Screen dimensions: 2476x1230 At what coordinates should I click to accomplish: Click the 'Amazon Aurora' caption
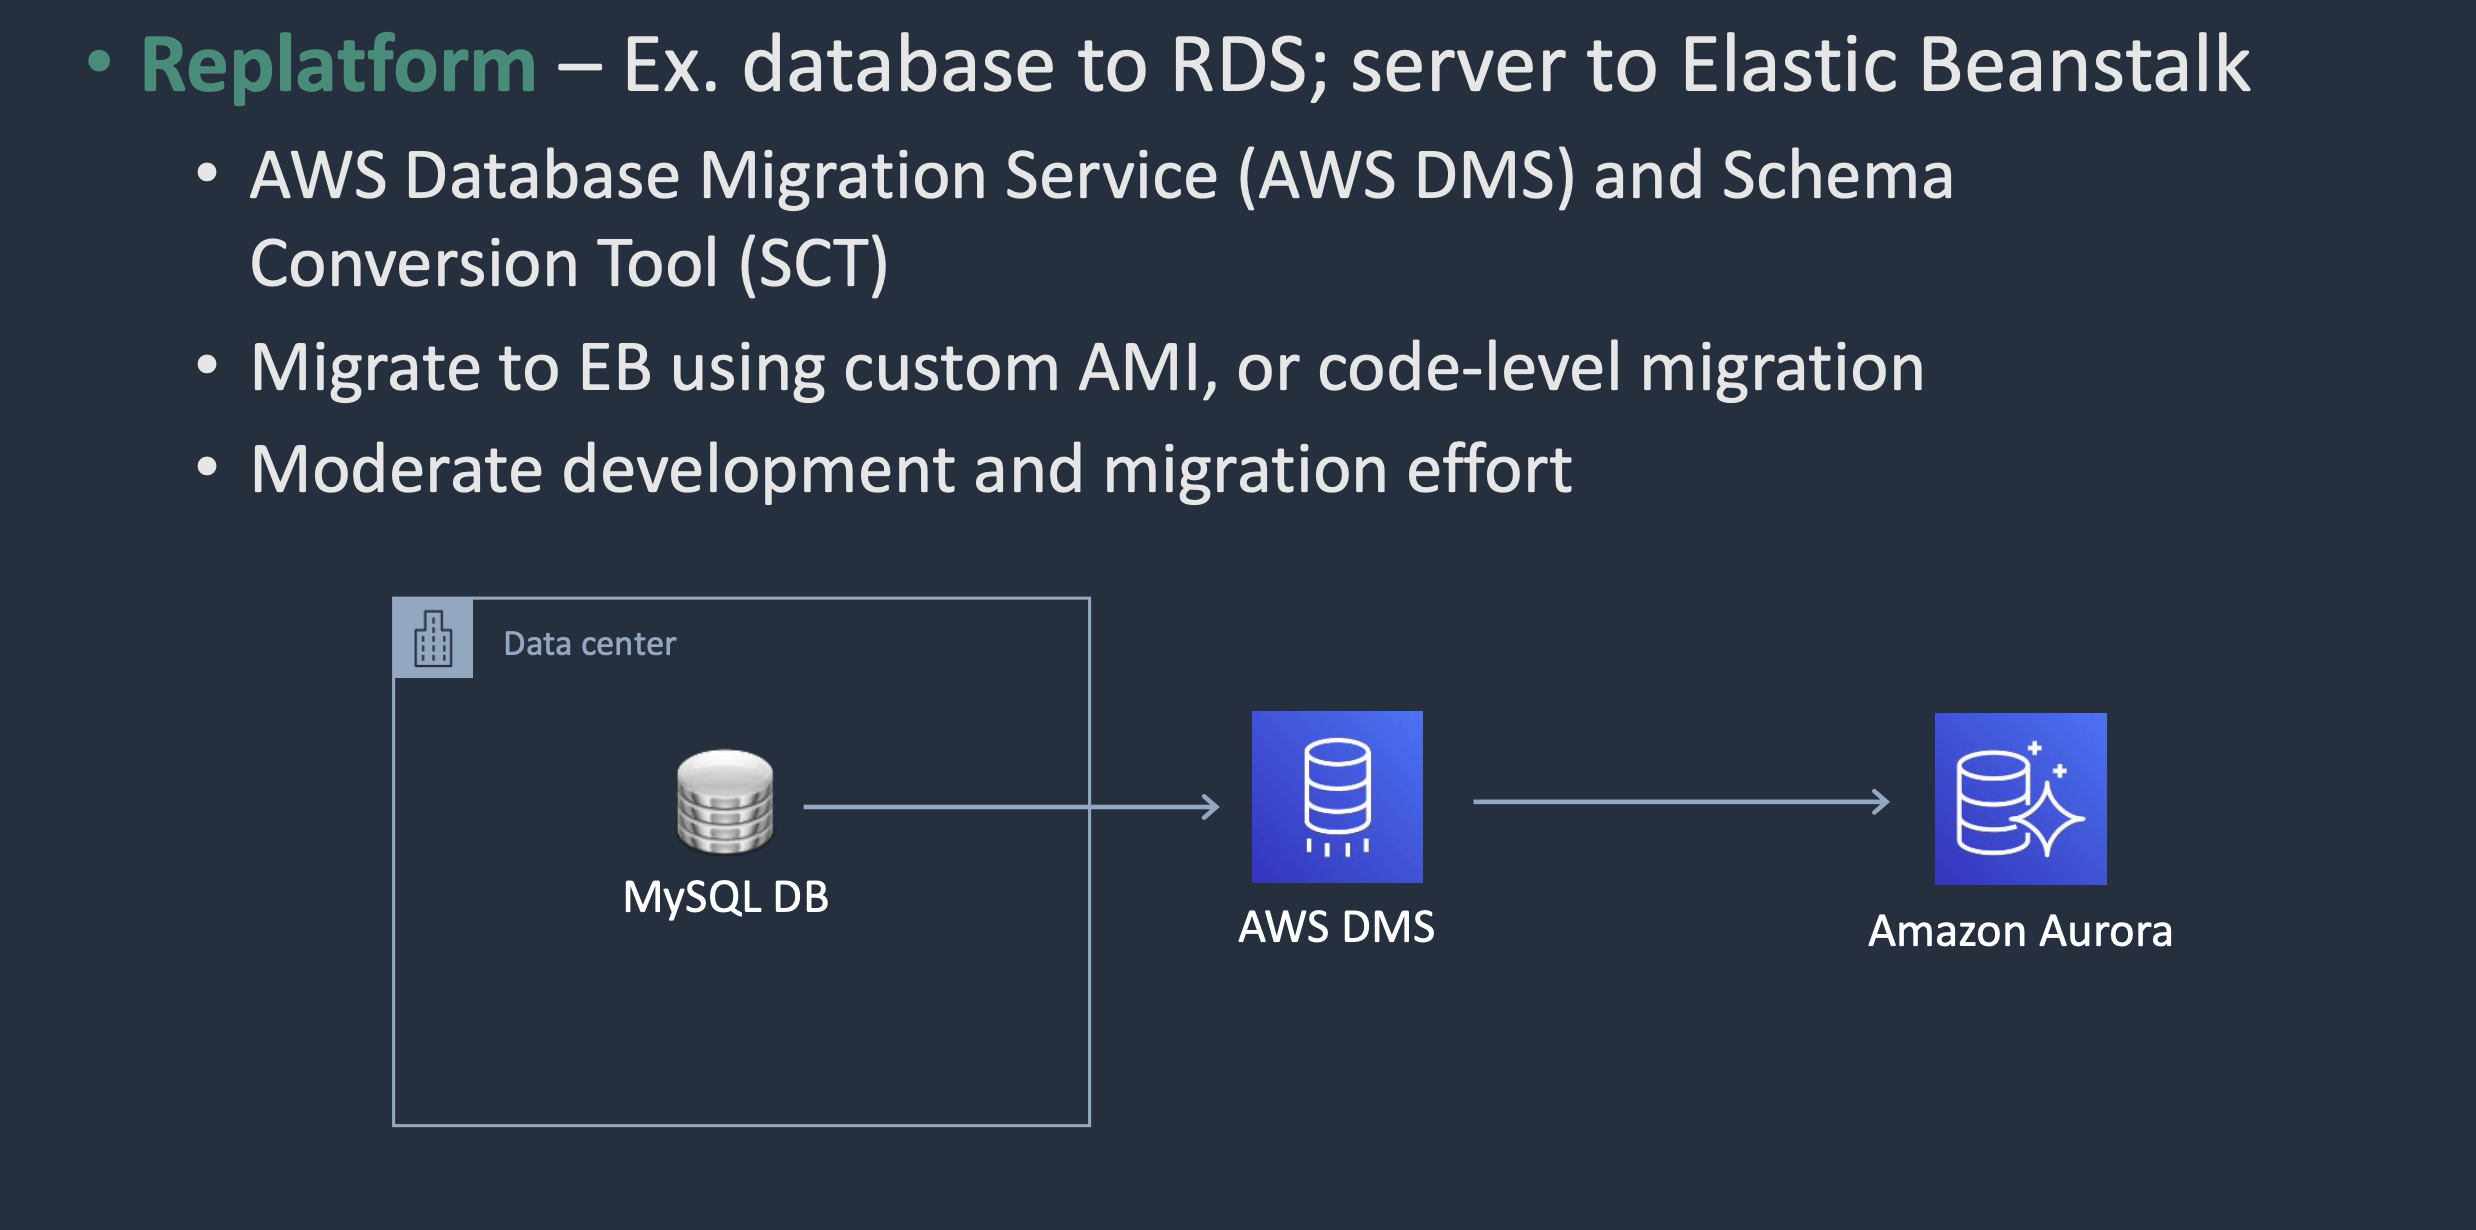(2020, 931)
